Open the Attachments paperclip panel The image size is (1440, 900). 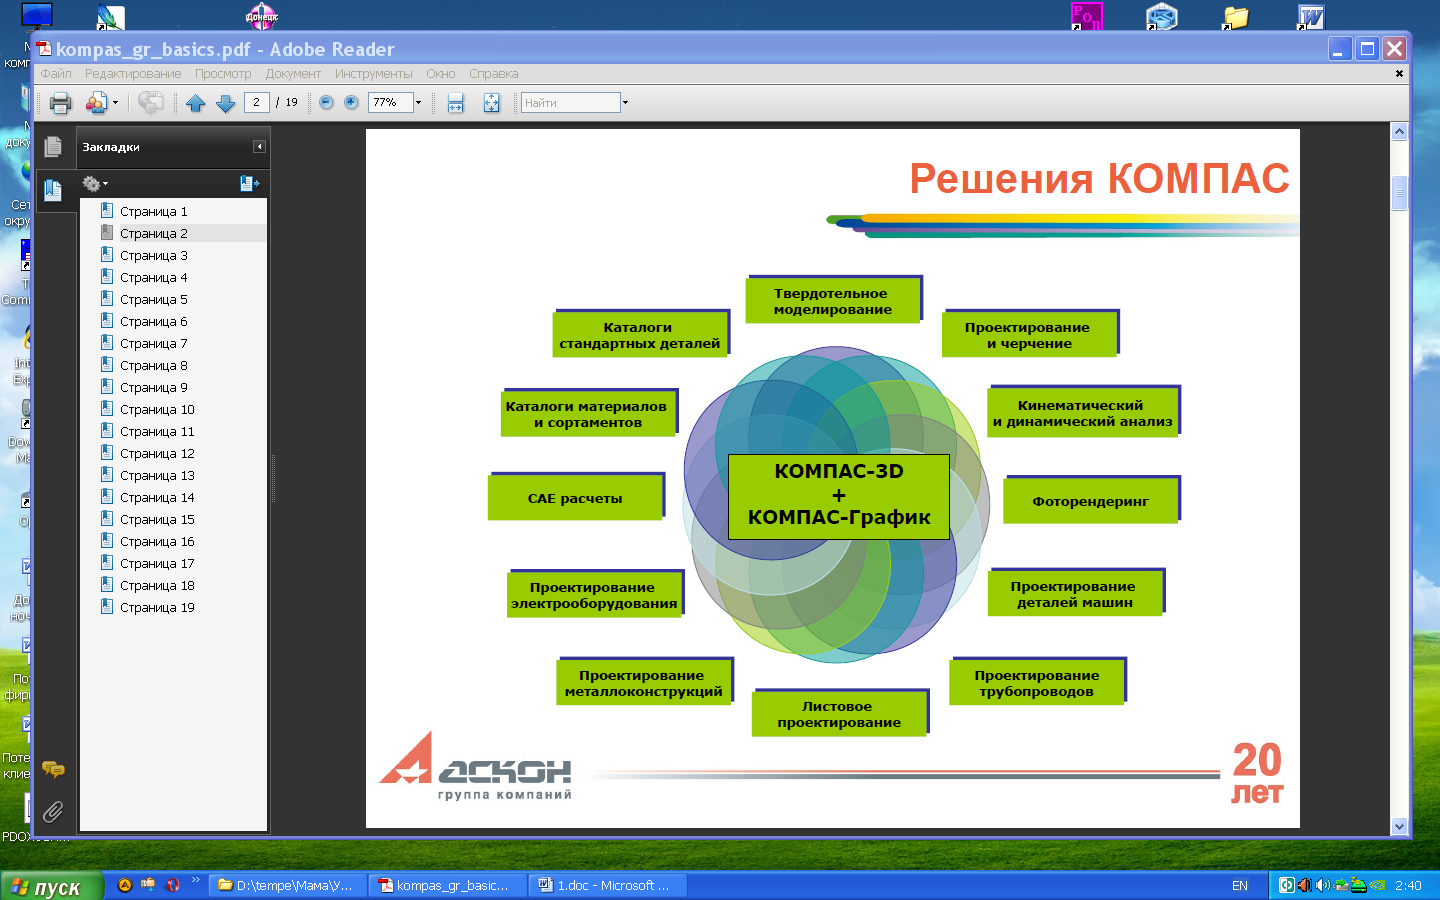(x=53, y=811)
